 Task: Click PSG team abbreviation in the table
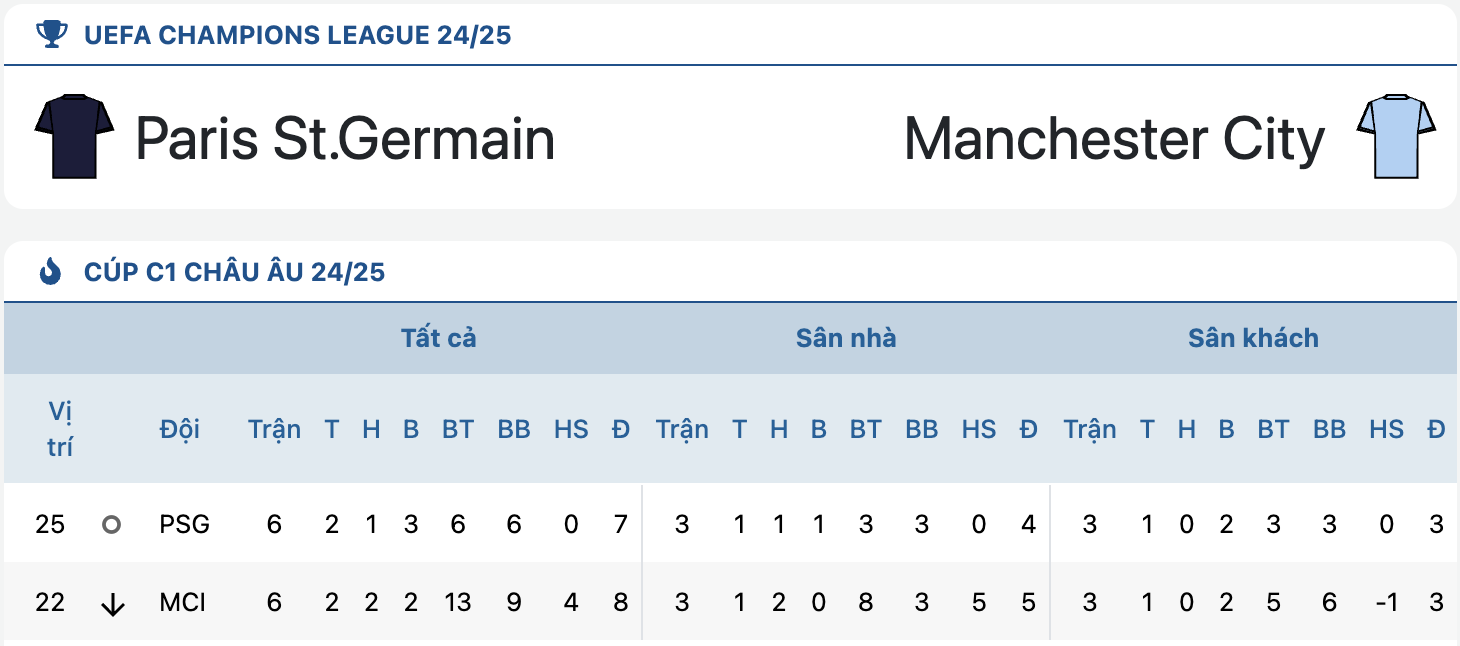pyautogui.click(x=185, y=524)
